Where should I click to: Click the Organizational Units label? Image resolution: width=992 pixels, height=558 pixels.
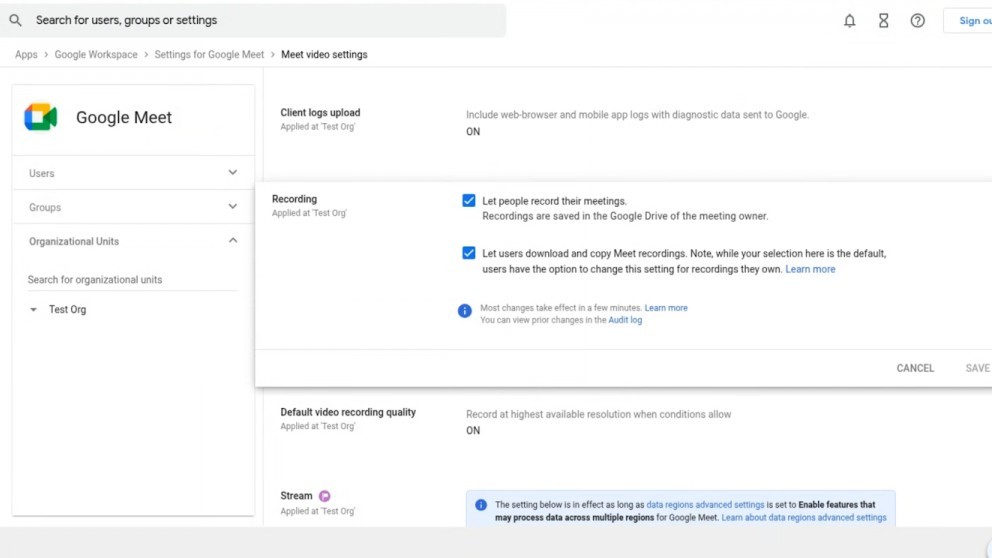click(x=74, y=241)
